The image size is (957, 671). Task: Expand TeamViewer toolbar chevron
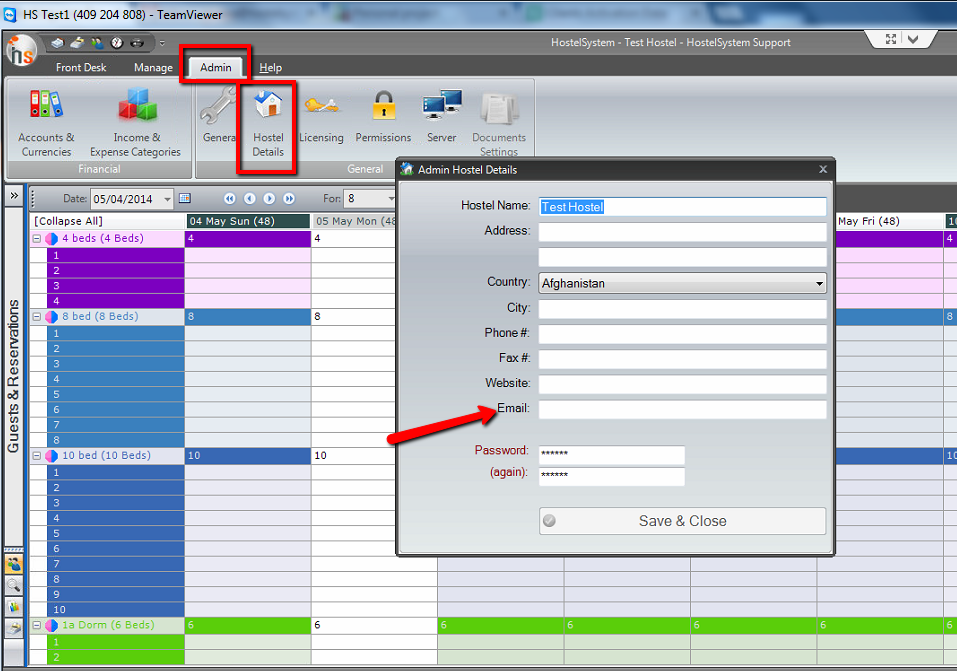pyautogui.click(x=913, y=39)
